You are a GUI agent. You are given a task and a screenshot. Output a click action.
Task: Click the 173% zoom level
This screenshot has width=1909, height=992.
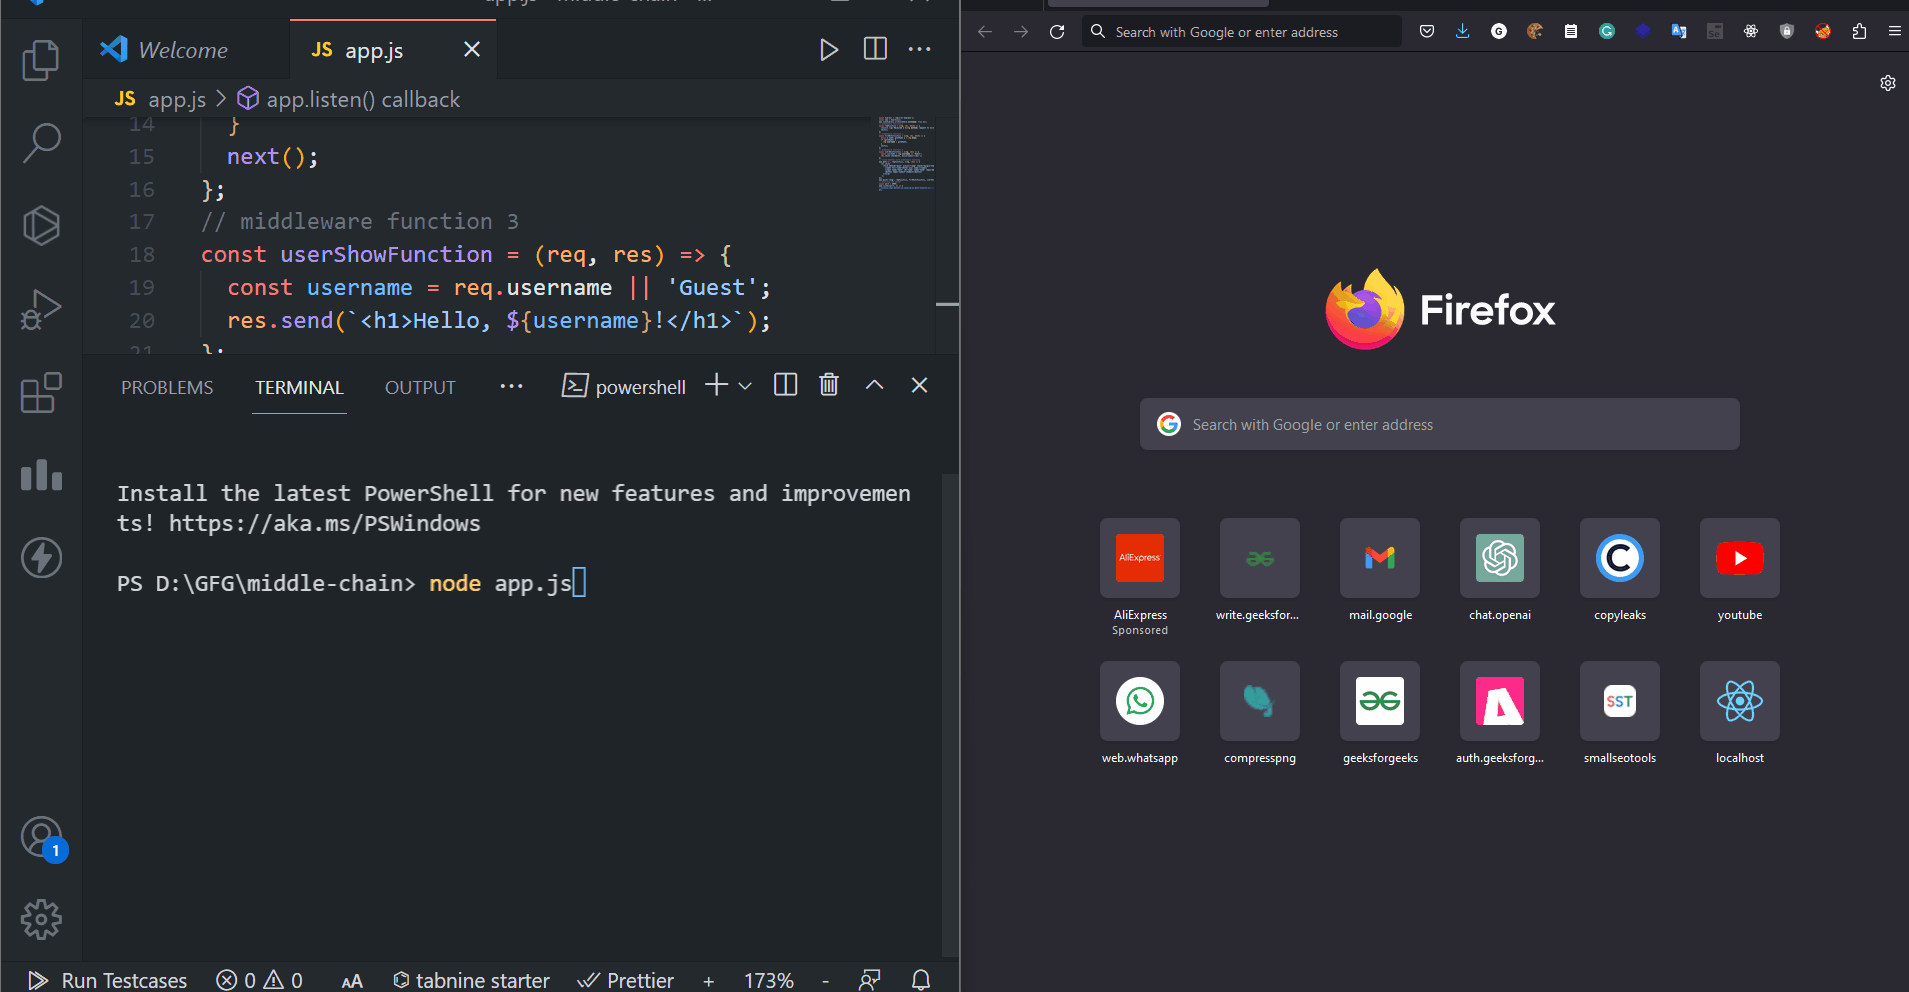pos(768,980)
